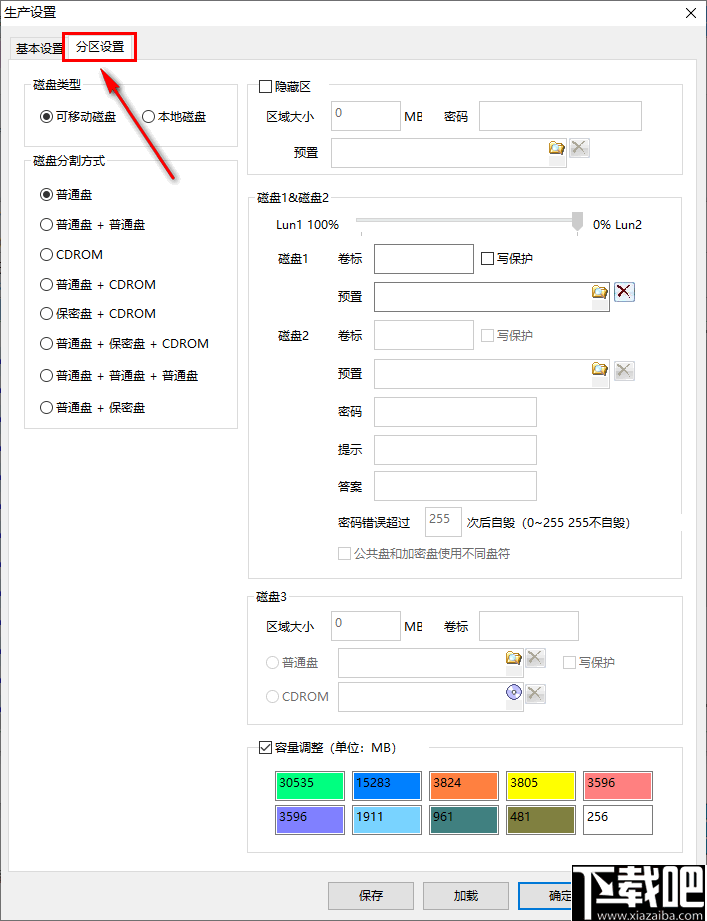Toggle 写保护 for Disk 2
The height and width of the screenshot is (921, 707).
(x=487, y=335)
